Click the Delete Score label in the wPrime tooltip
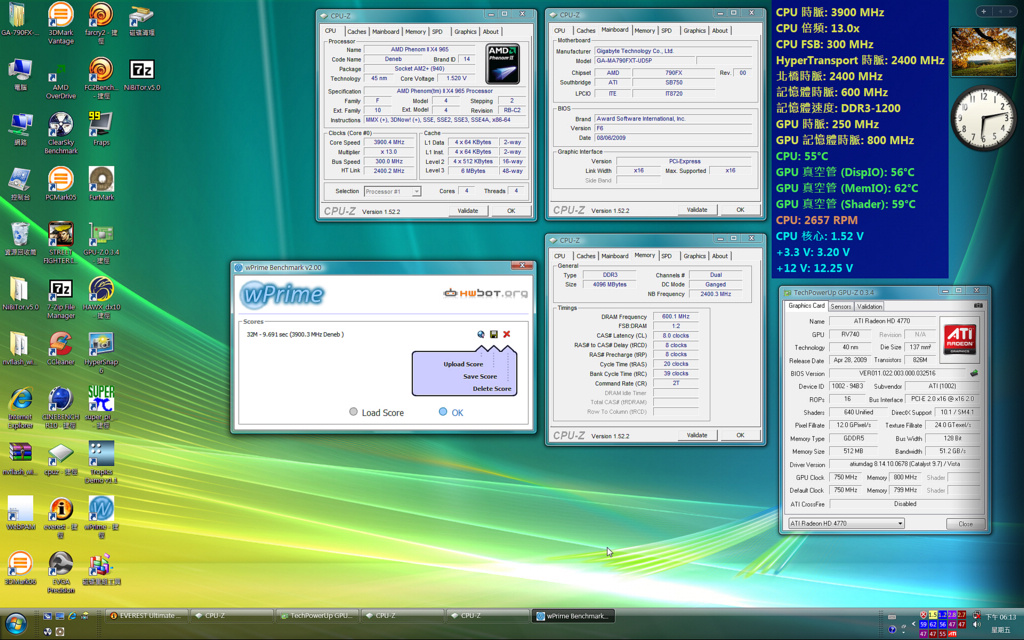 (492, 389)
